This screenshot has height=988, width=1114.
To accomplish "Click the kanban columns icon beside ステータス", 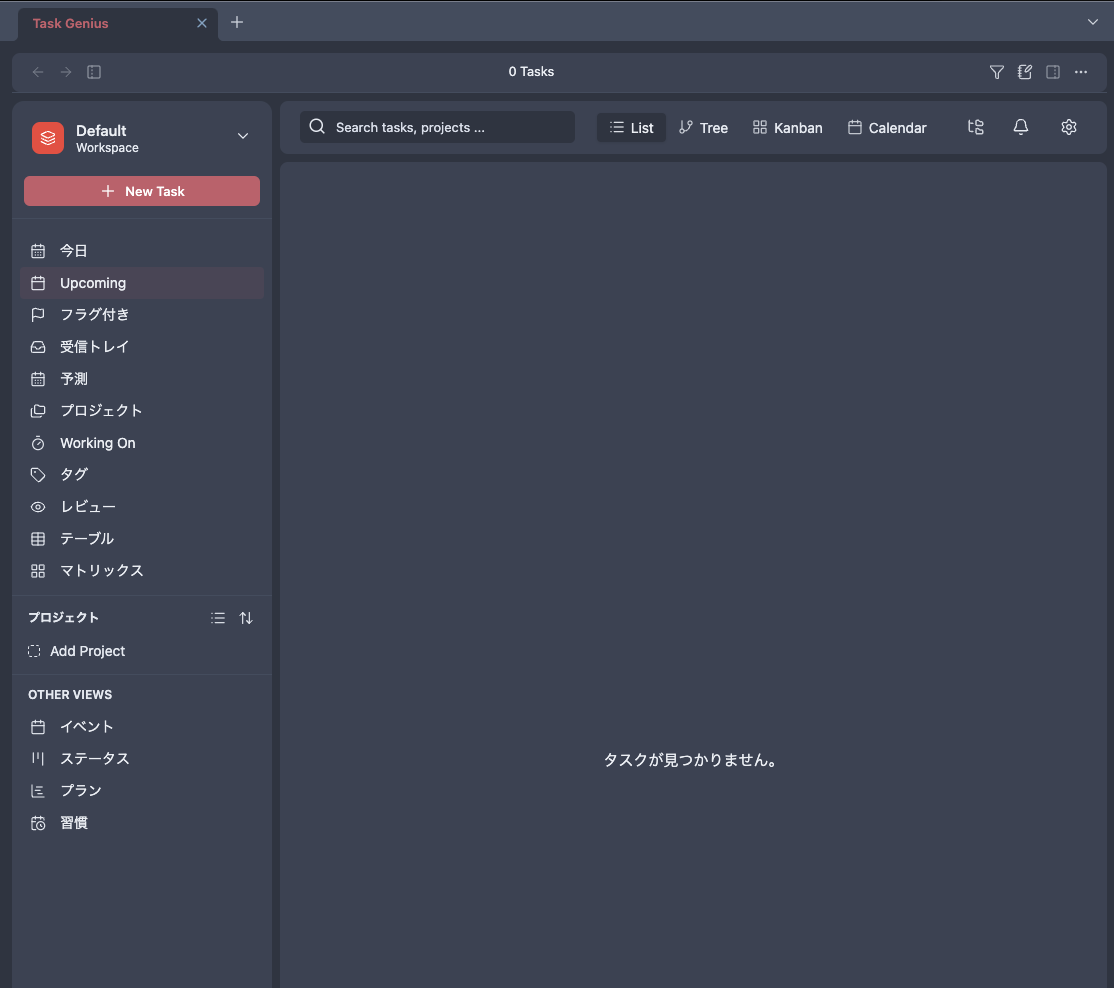I will tap(38, 759).
